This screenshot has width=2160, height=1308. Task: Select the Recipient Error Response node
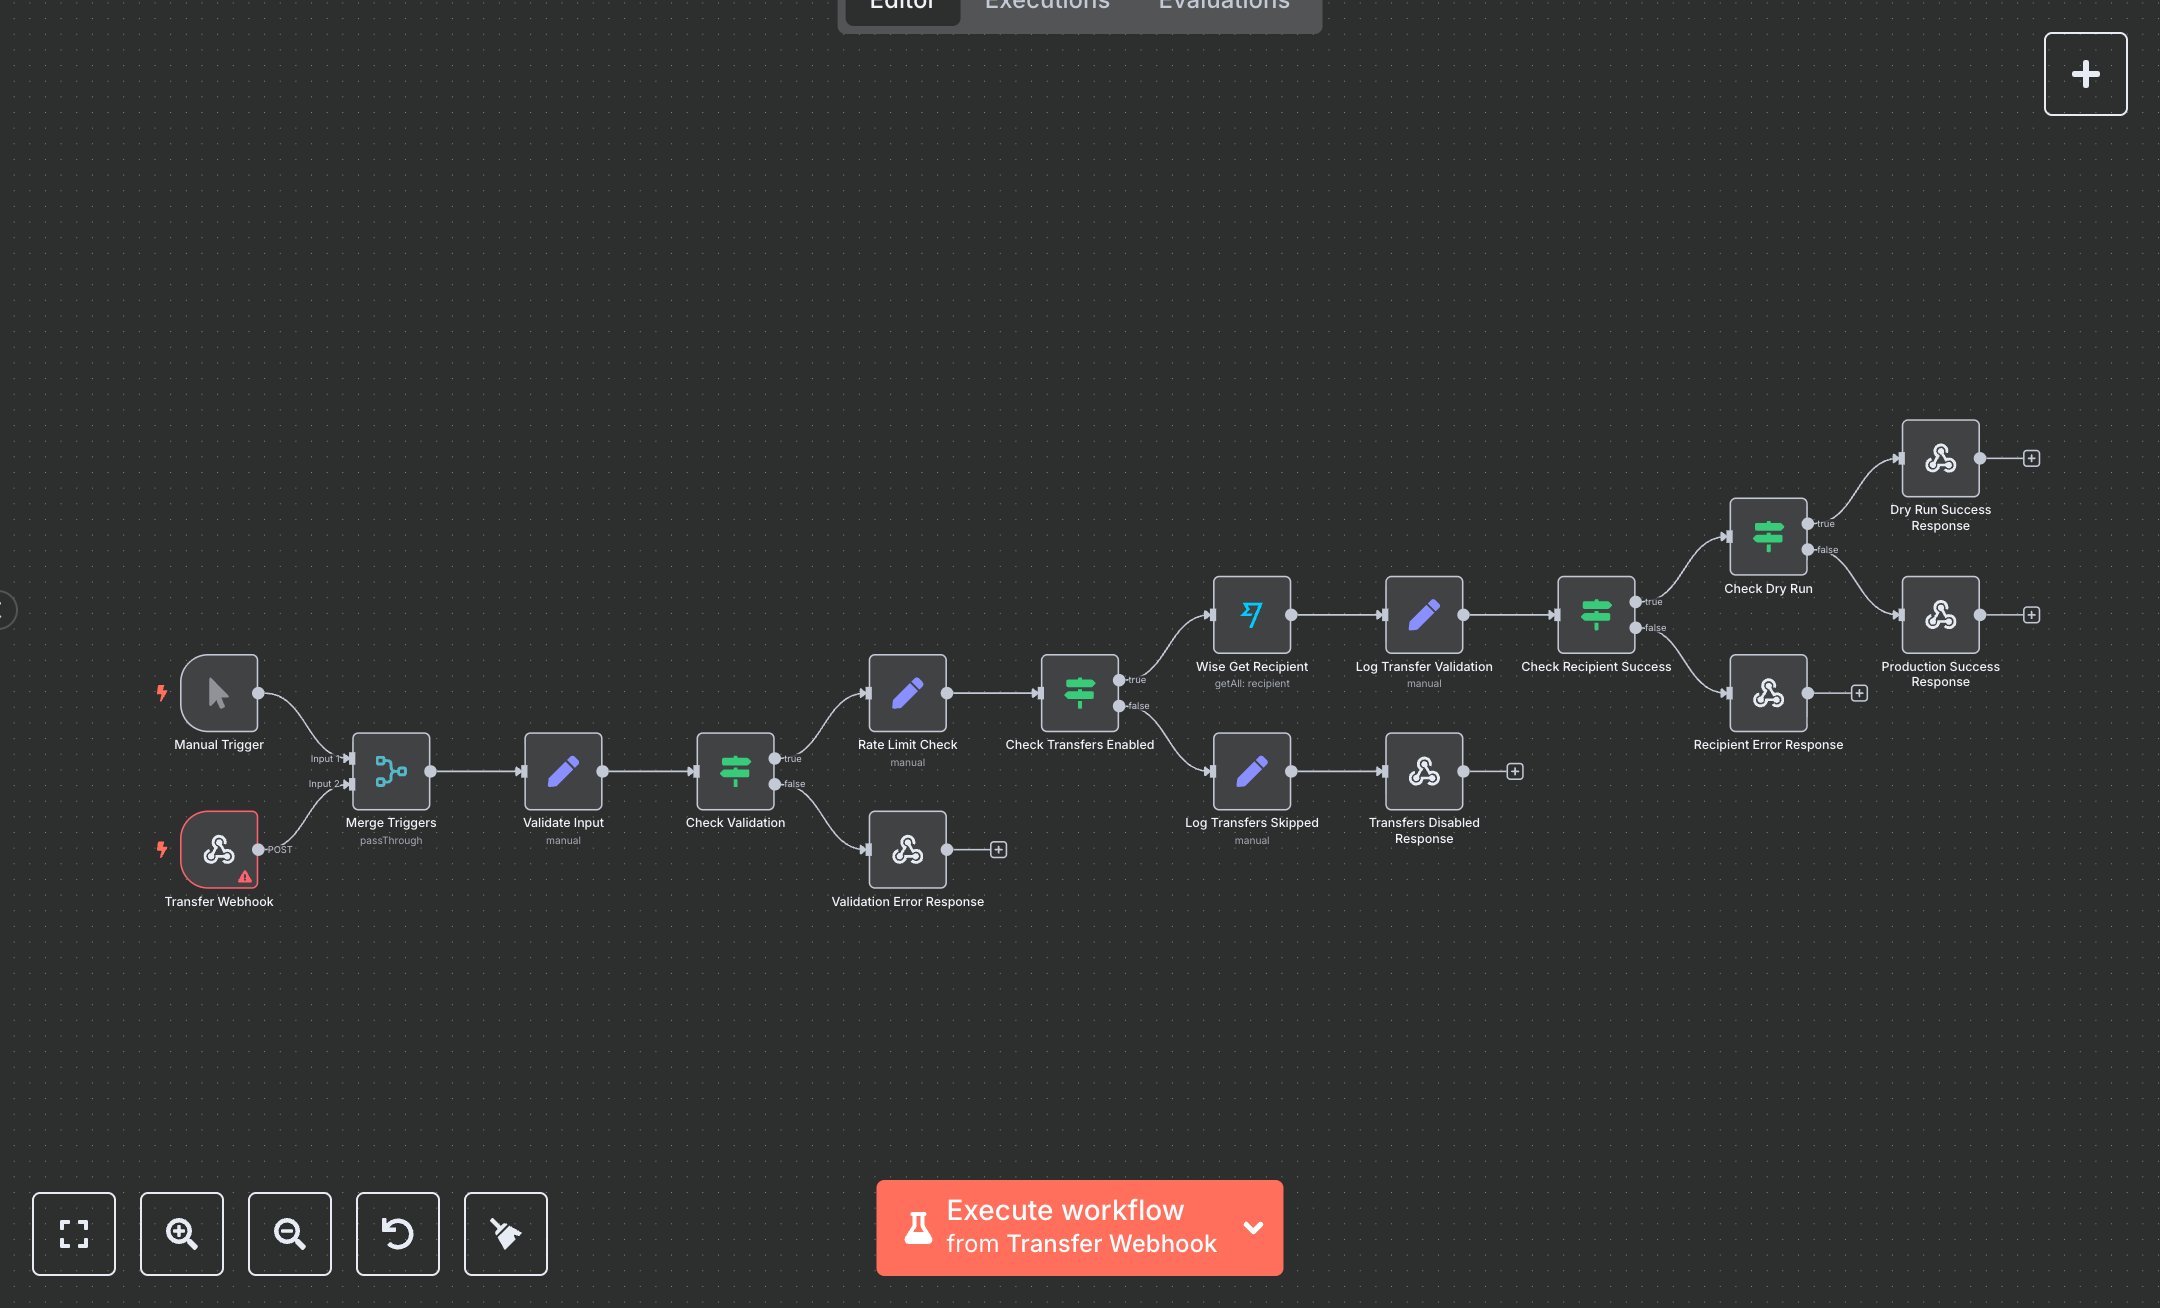click(1768, 693)
